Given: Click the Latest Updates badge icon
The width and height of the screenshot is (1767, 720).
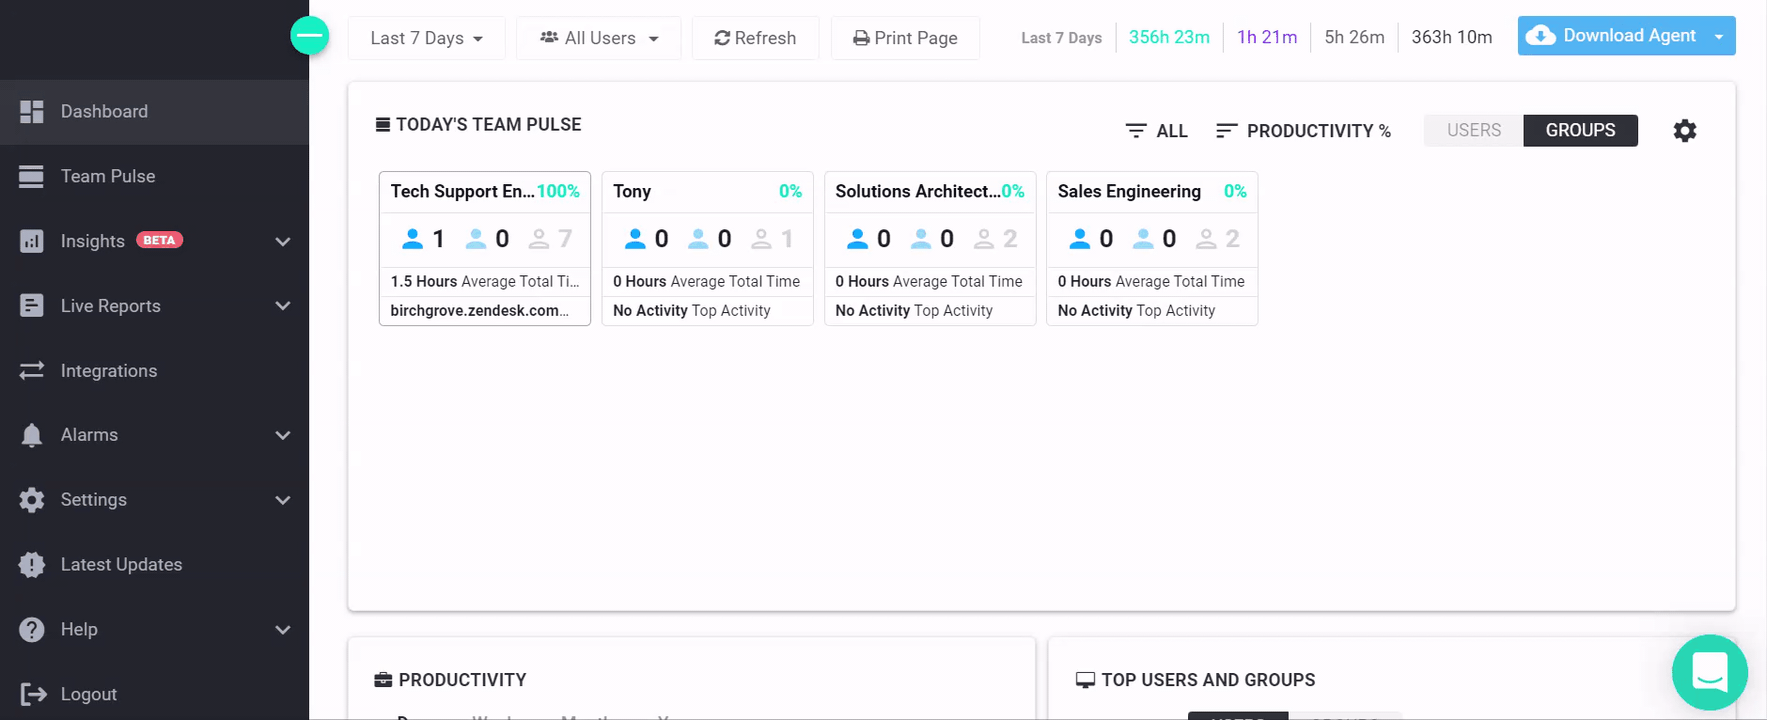Looking at the screenshot, I should [x=32, y=565].
